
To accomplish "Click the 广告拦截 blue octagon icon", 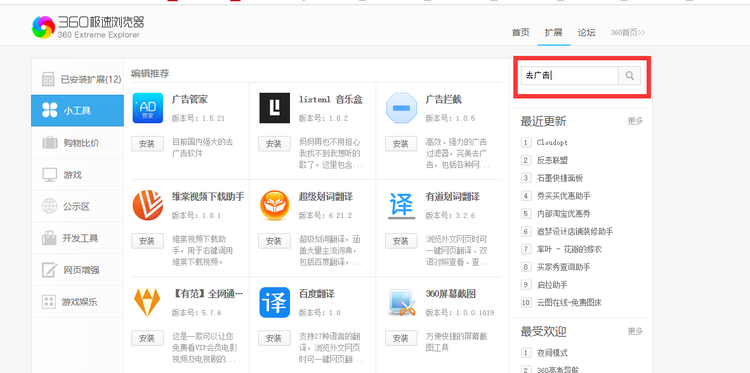I will [401, 108].
